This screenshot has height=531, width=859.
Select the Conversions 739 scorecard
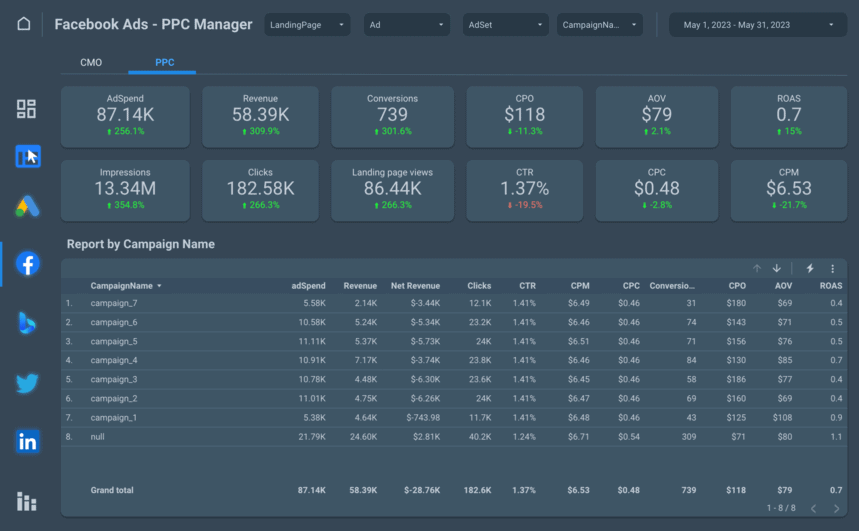(x=392, y=116)
